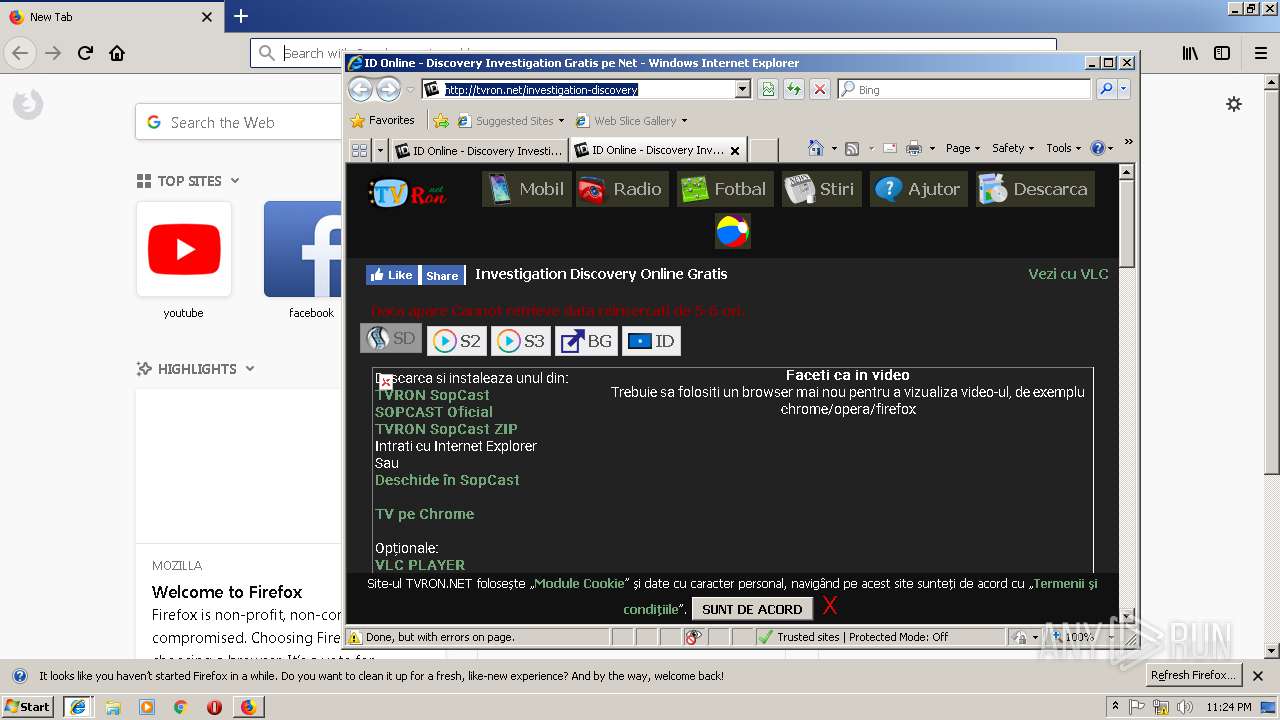Open the Stiri site menu
The image size is (1280, 720).
821,189
